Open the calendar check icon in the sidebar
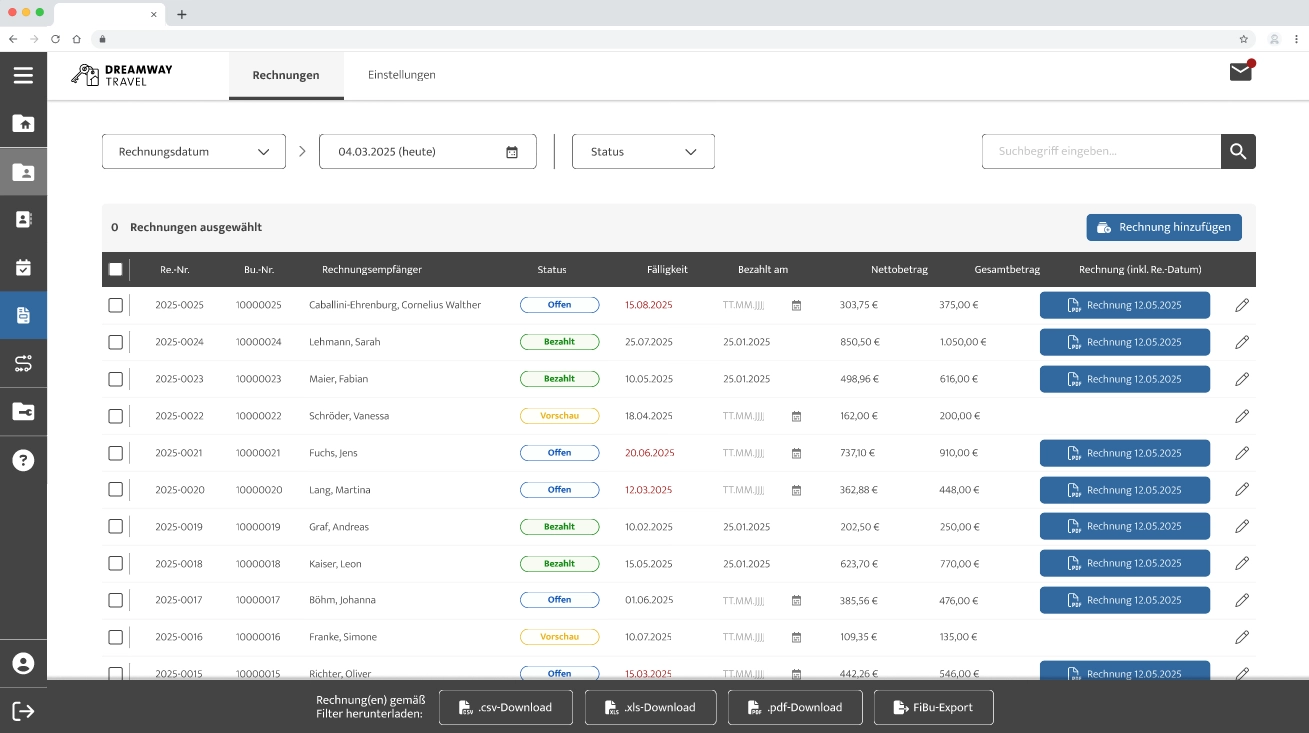The height and width of the screenshot is (733, 1309). pyautogui.click(x=23, y=268)
